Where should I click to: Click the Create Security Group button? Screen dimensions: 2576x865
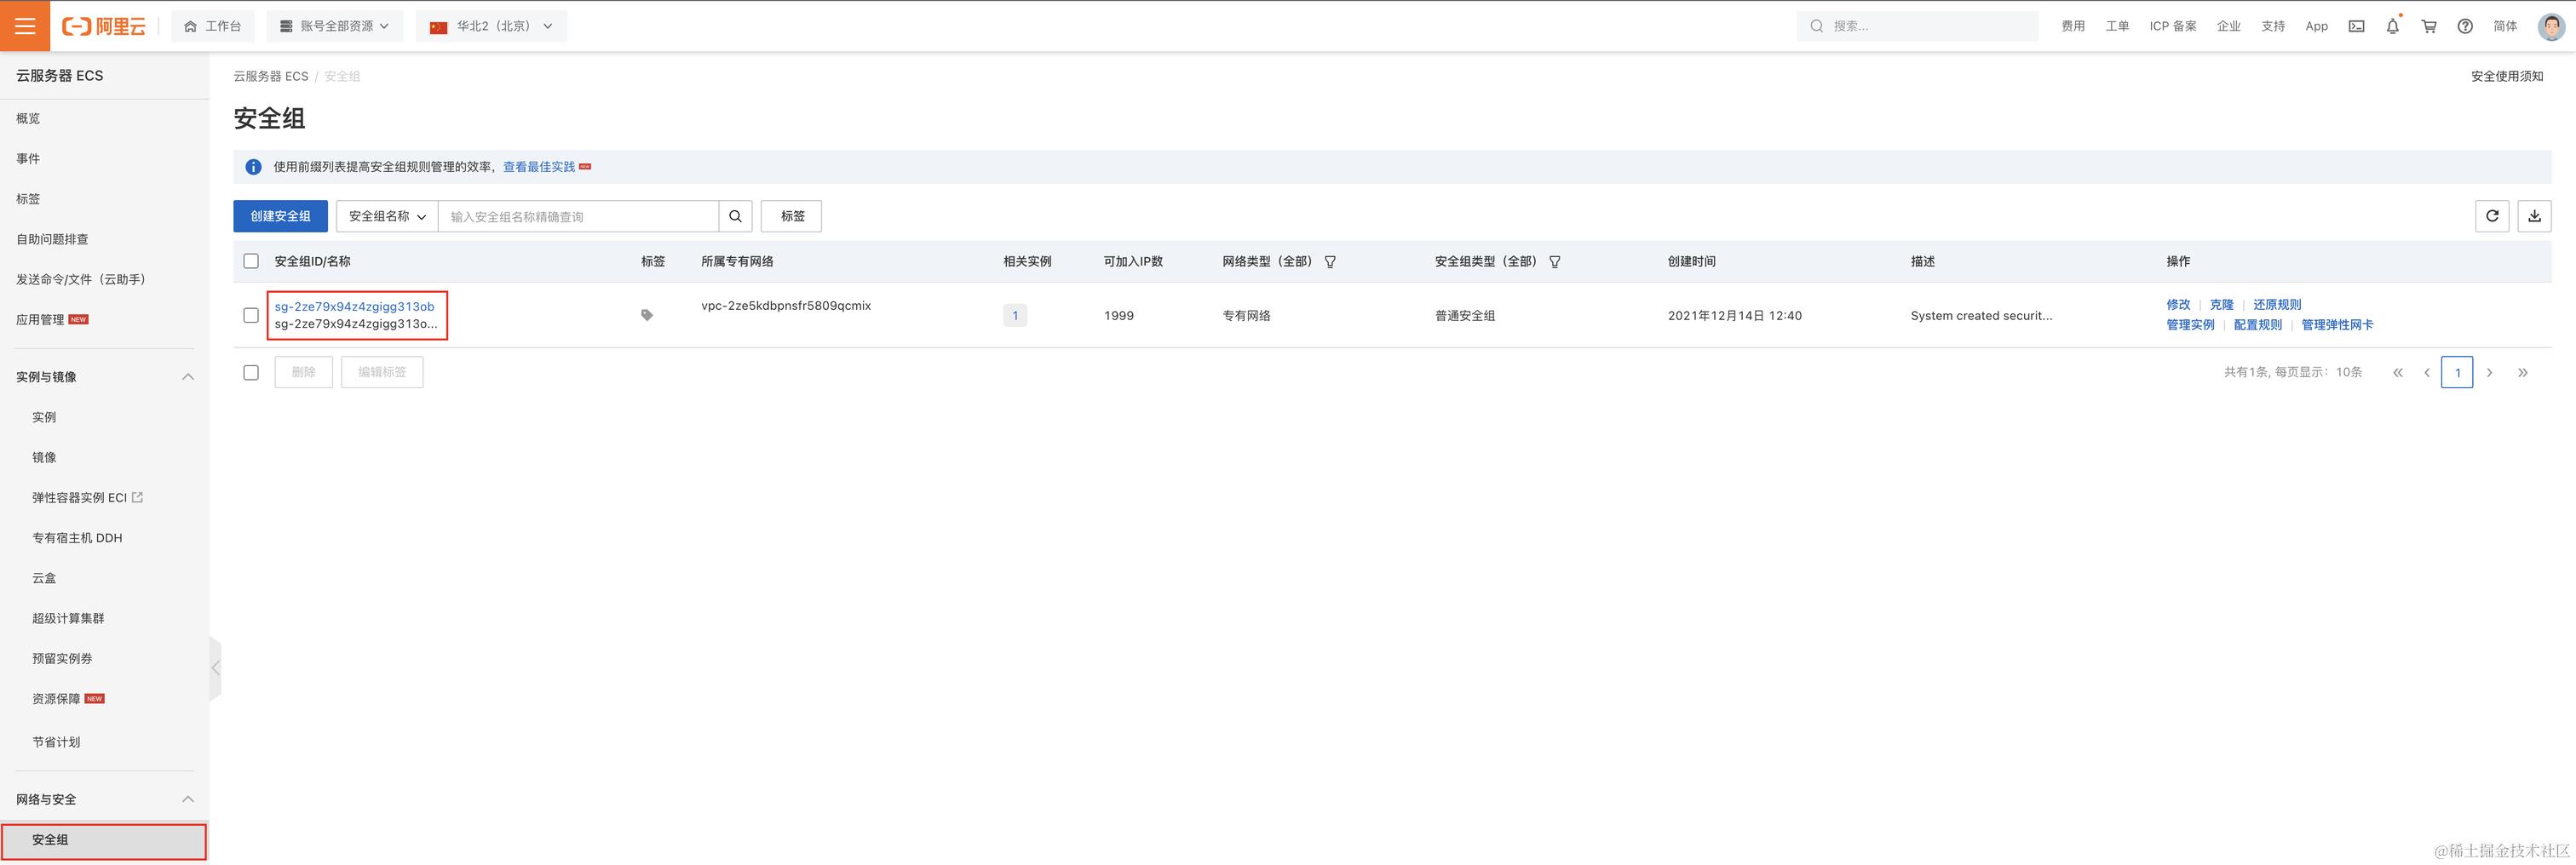[280, 216]
